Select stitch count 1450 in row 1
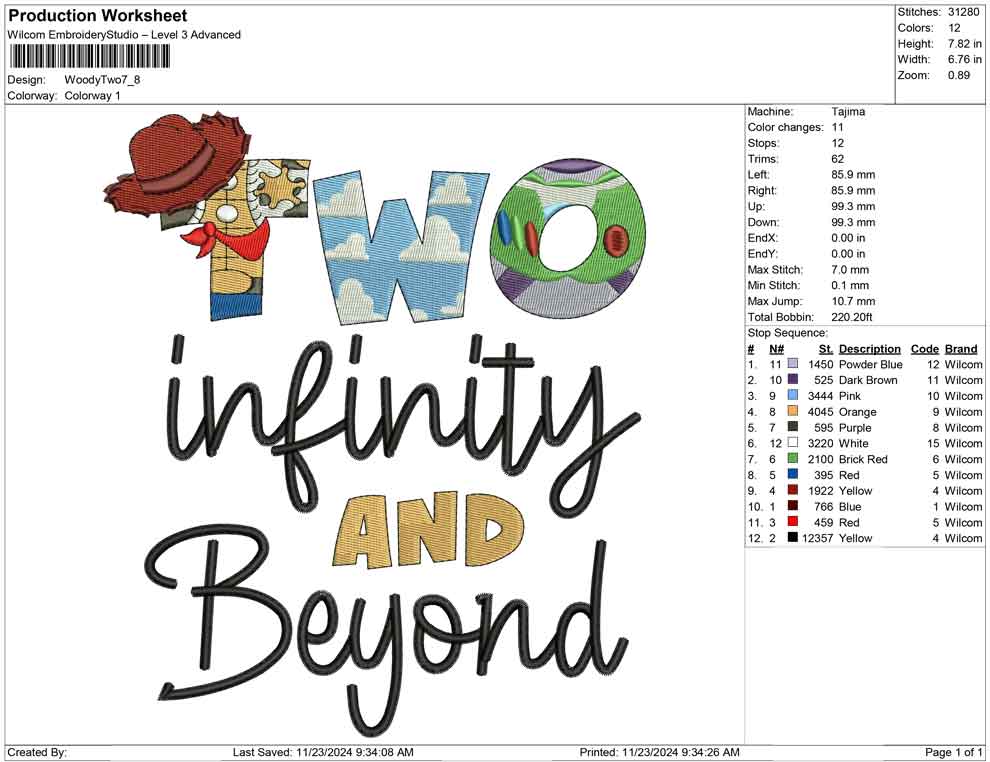 pos(821,364)
